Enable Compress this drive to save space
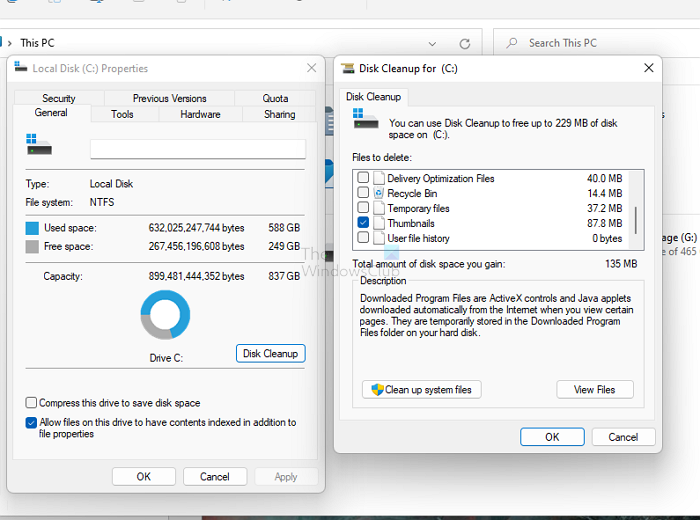Screen dimensions: 700x520 [x=31, y=403]
